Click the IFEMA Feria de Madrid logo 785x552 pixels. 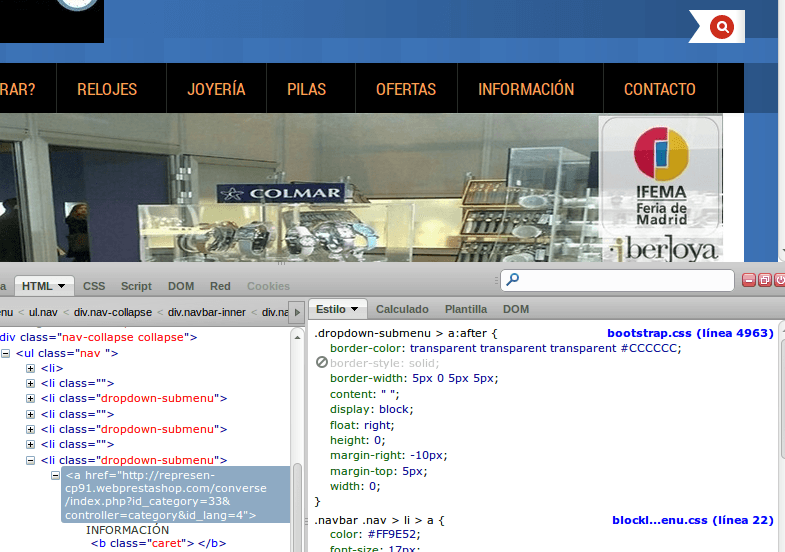(x=661, y=175)
